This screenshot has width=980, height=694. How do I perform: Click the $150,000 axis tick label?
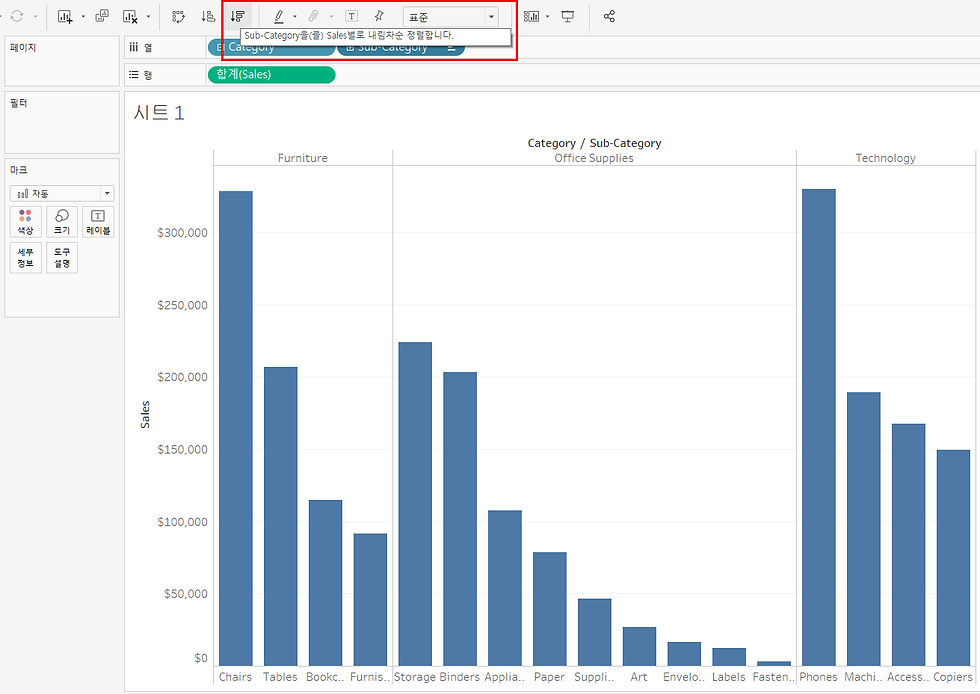pyautogui.click(x=182, y=450)
